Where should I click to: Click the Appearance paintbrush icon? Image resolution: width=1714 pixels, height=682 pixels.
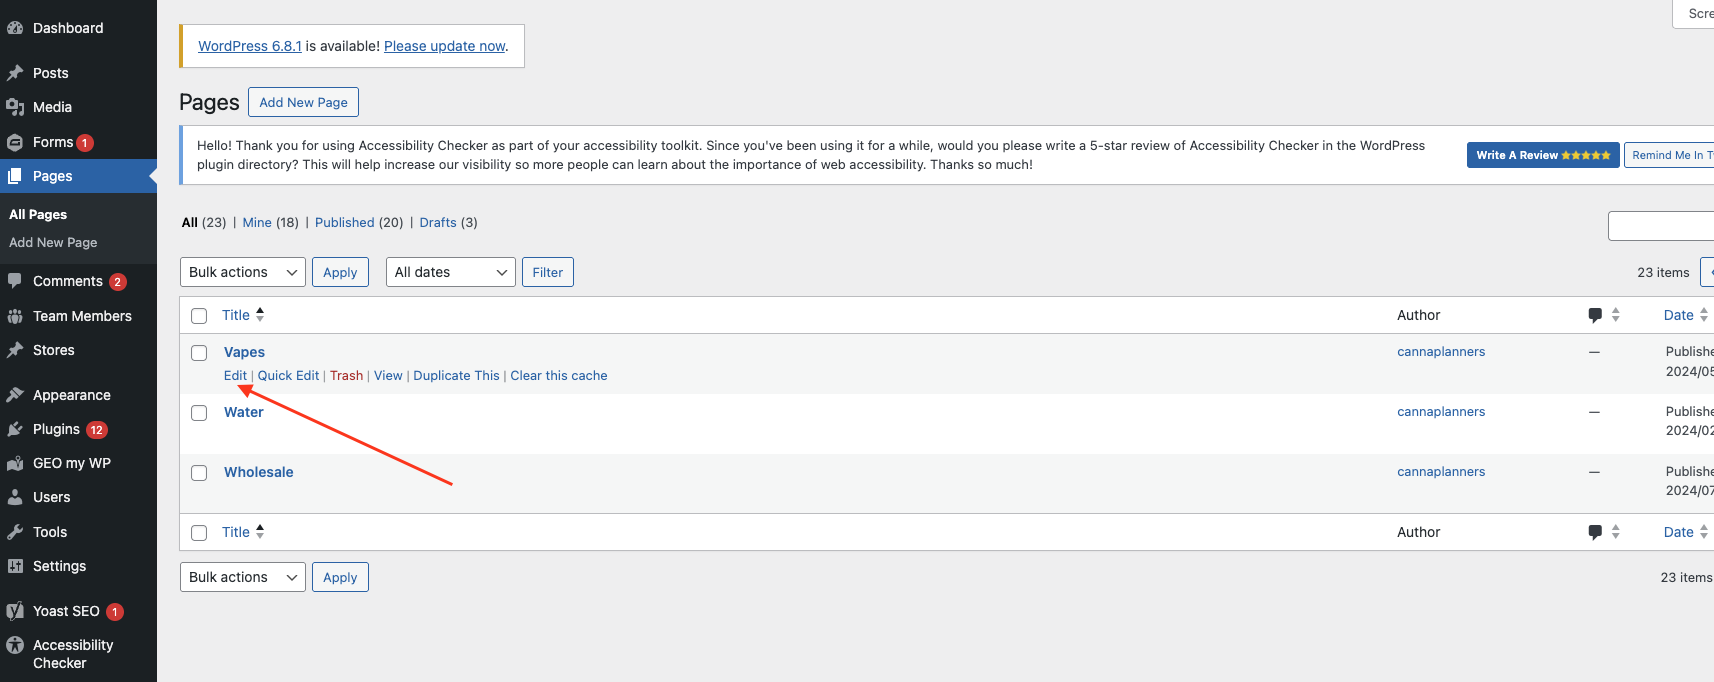click(x=15, y=395)
